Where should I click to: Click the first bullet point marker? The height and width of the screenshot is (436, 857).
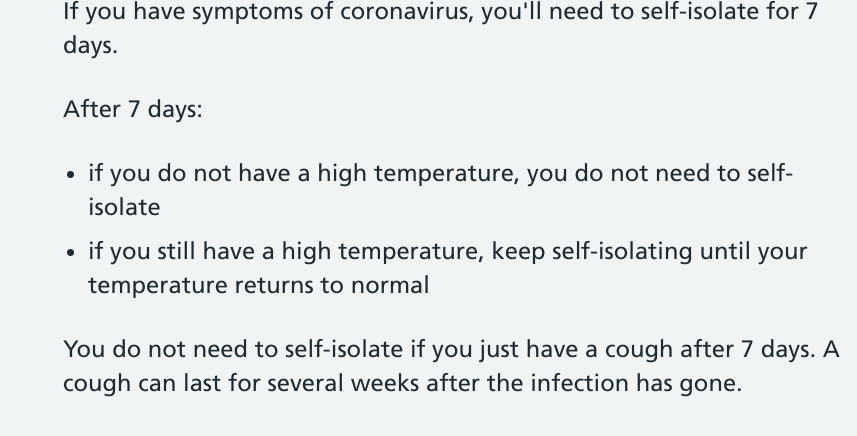pyautogui.click(x=70, y=175)
